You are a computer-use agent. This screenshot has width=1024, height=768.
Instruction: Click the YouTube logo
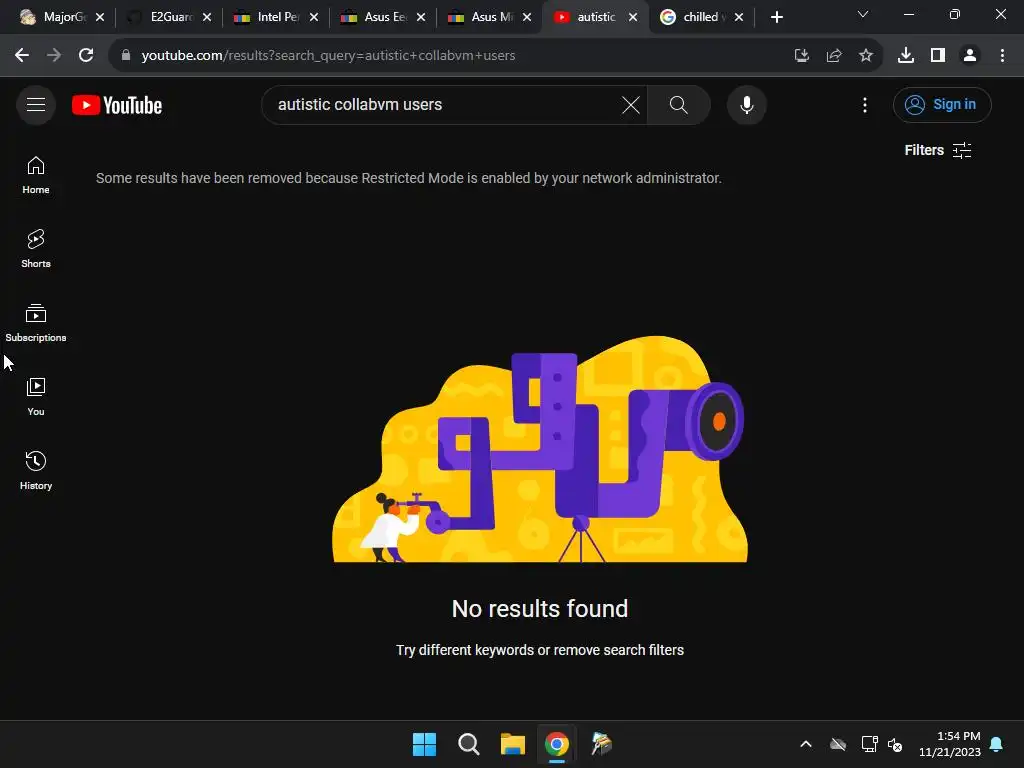(117, 105)
